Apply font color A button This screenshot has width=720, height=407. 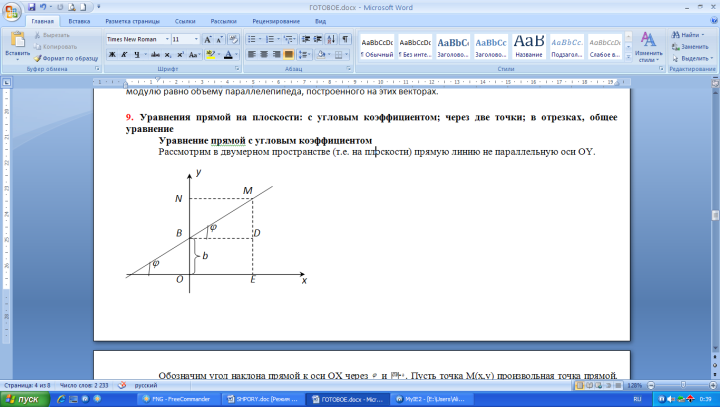click(x=228, y=55)
